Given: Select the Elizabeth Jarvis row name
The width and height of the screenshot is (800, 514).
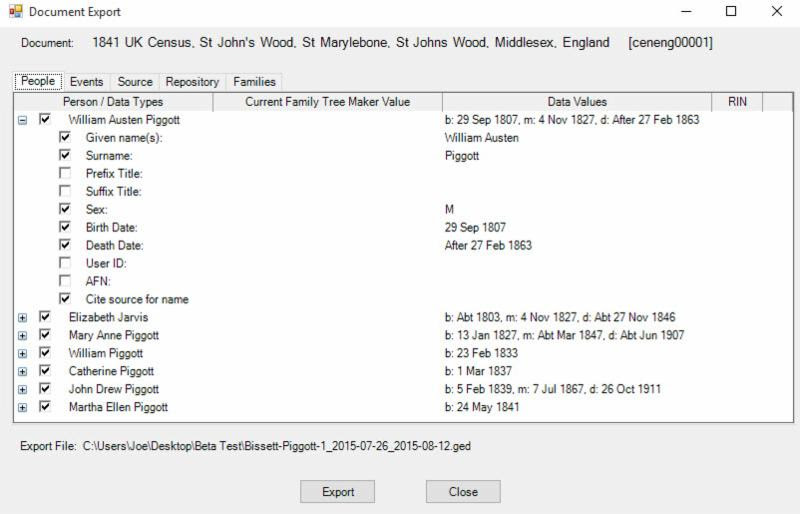Looking at the screenshot, I should pos(108,317).
